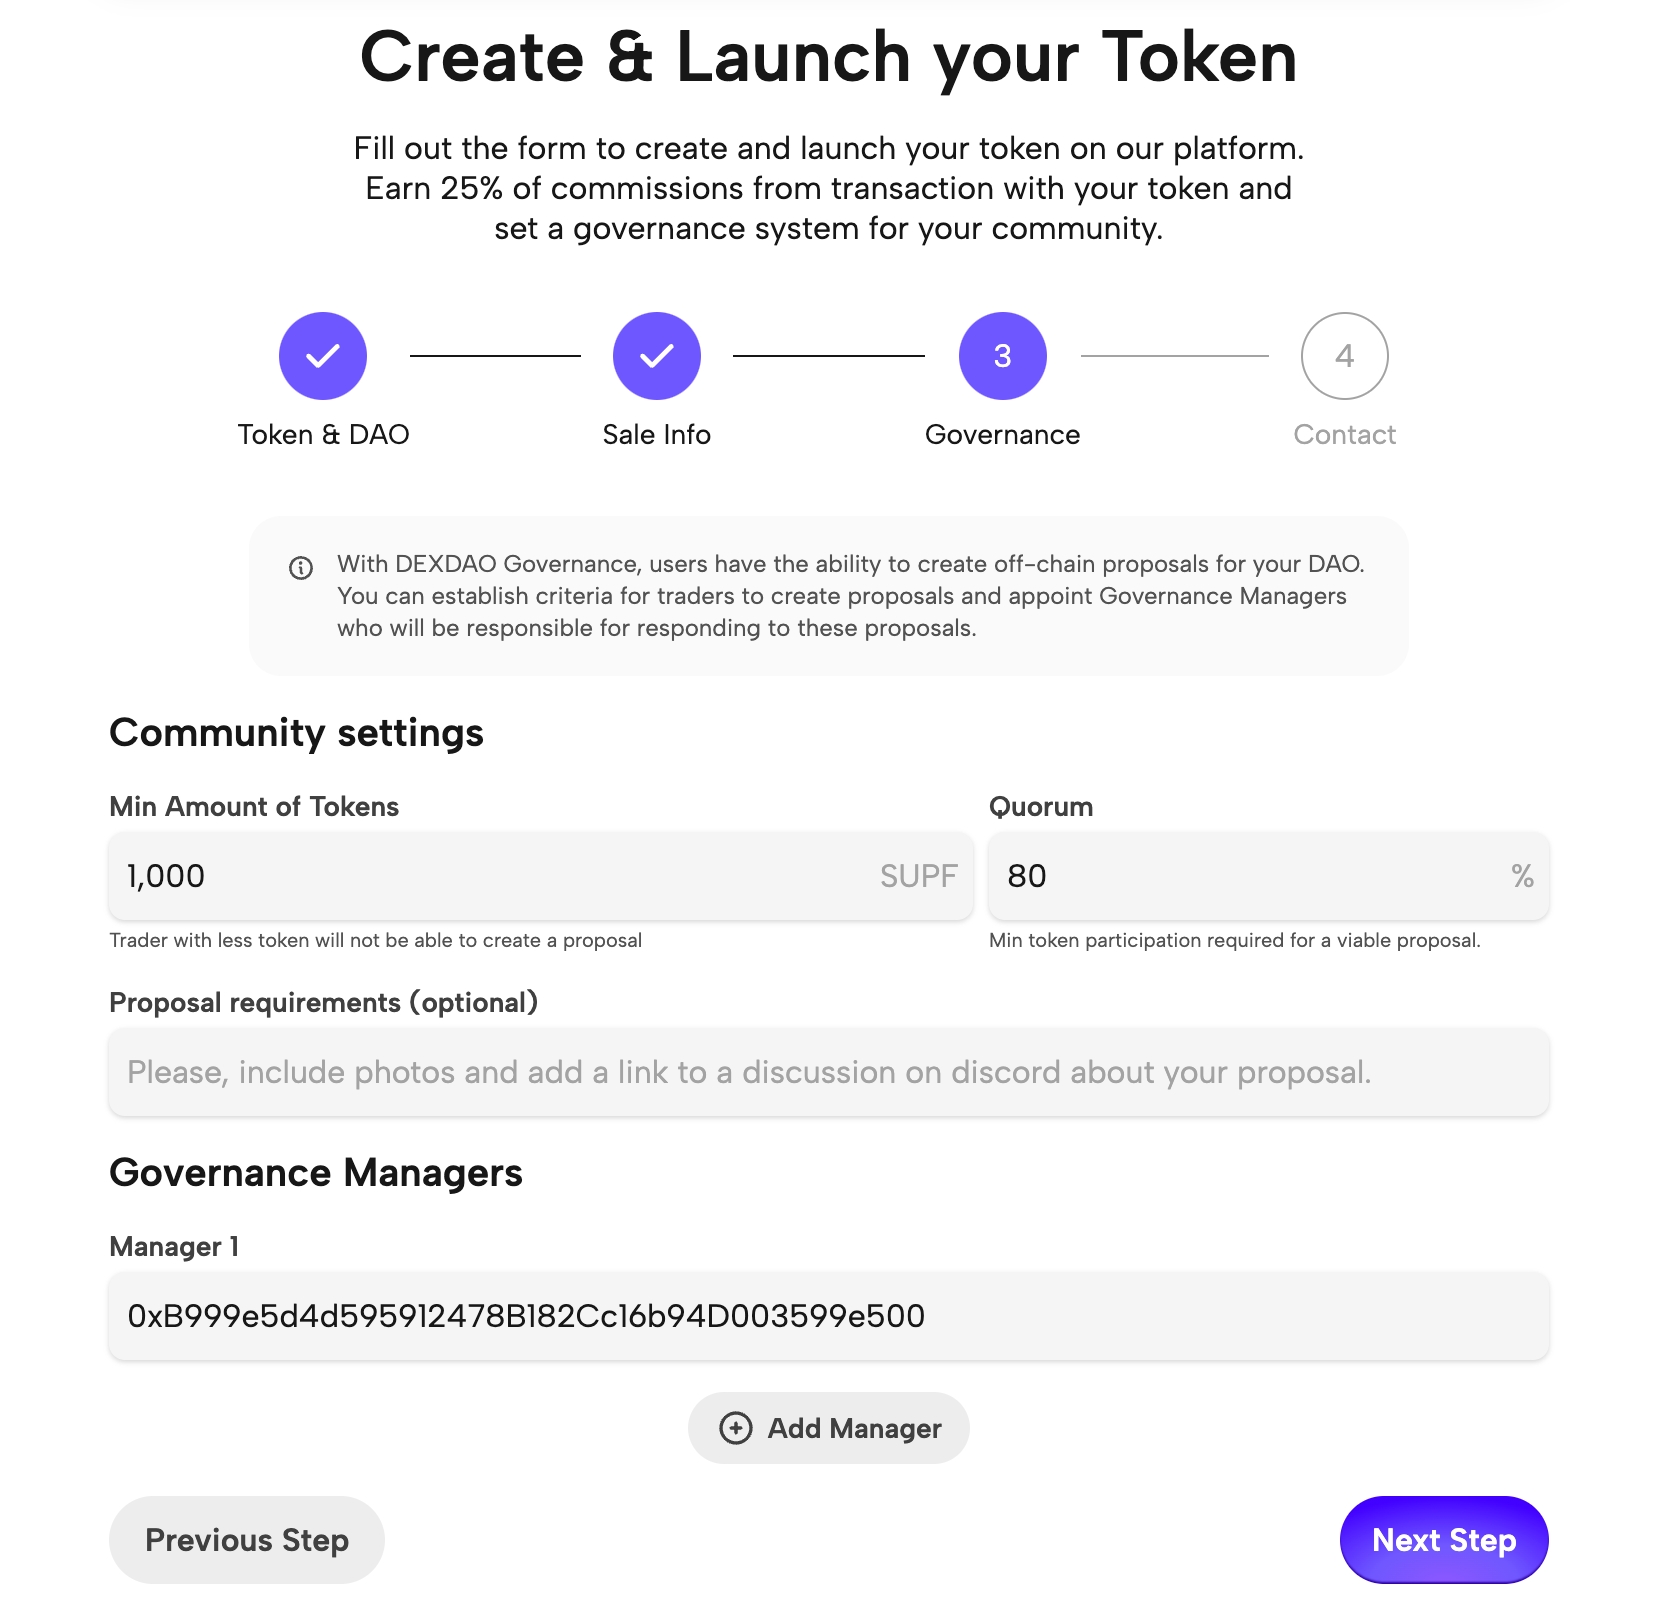This screenshot has height=1624, width=1658.
Task: Select the Governance step label
Action: tap(1002, 434)
